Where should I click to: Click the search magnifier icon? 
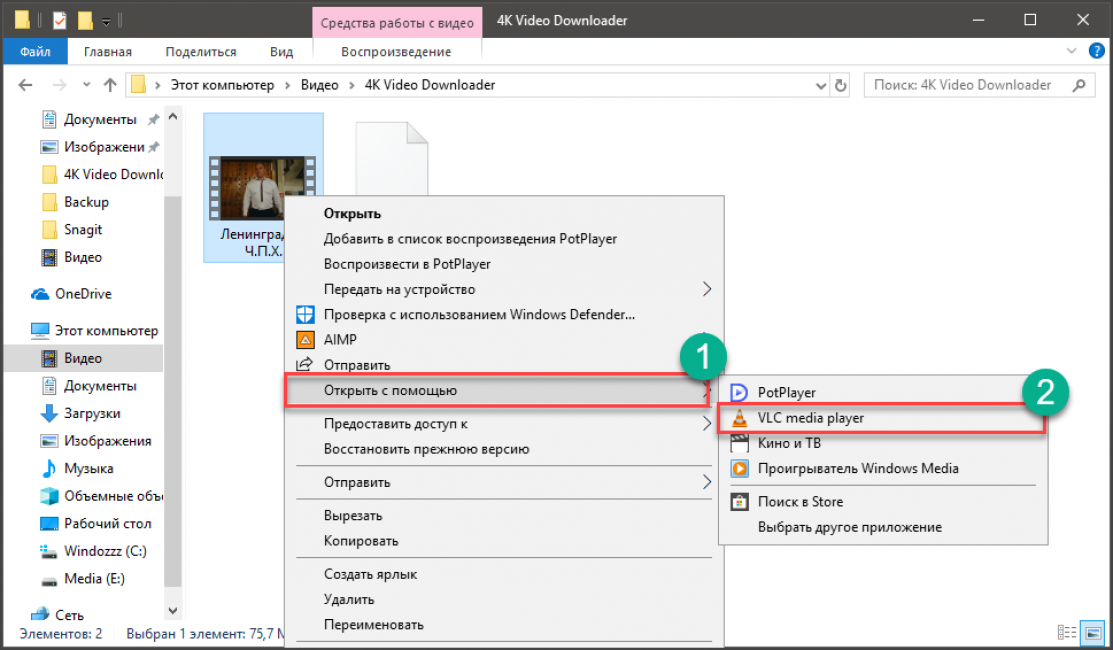pyautogui.click(x=1079, y=85)
